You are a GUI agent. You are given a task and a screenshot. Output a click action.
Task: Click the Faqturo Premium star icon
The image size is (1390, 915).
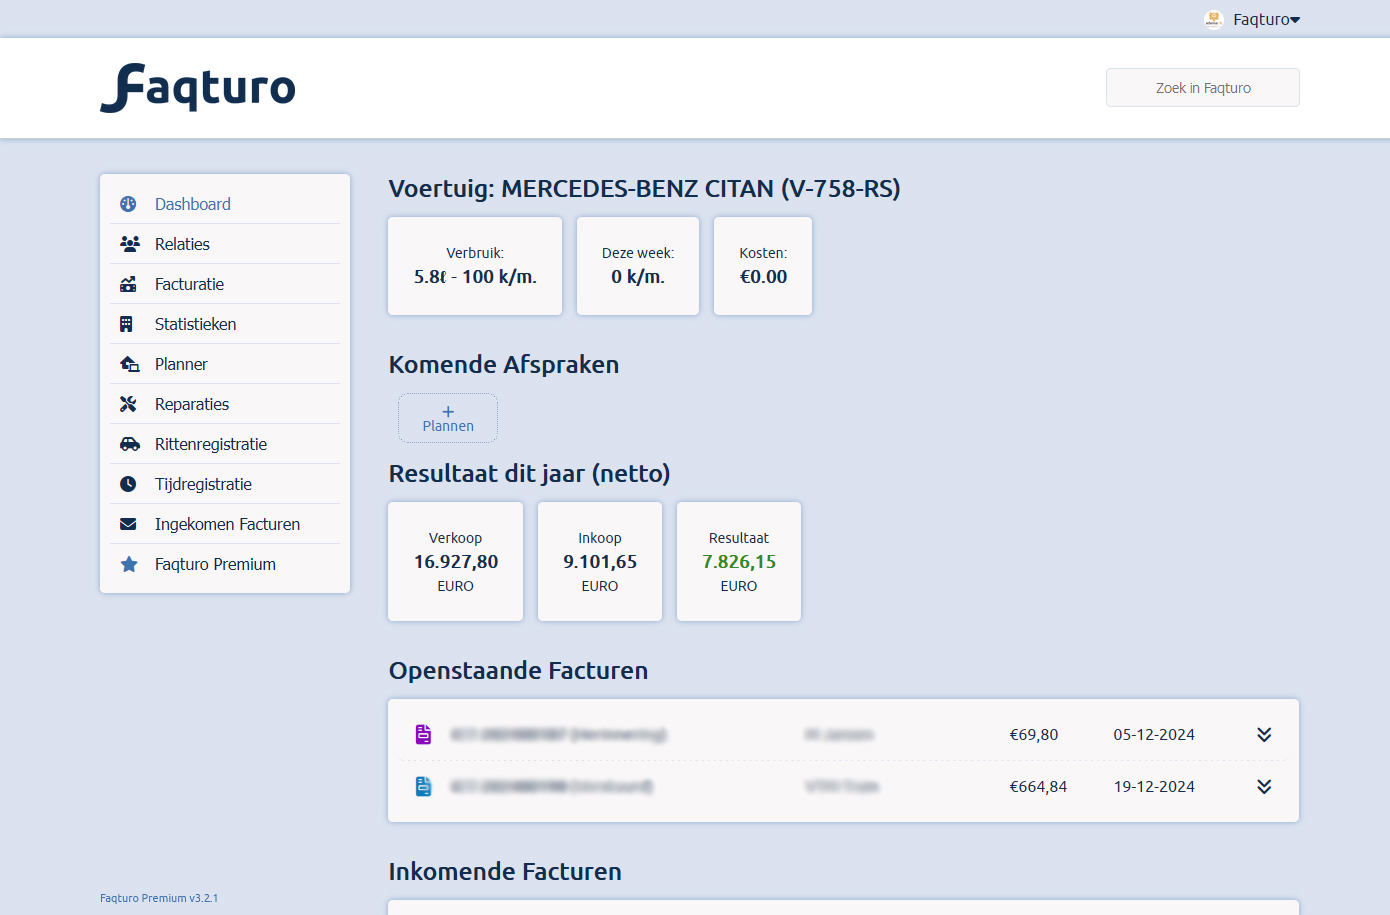click(129, 564)
